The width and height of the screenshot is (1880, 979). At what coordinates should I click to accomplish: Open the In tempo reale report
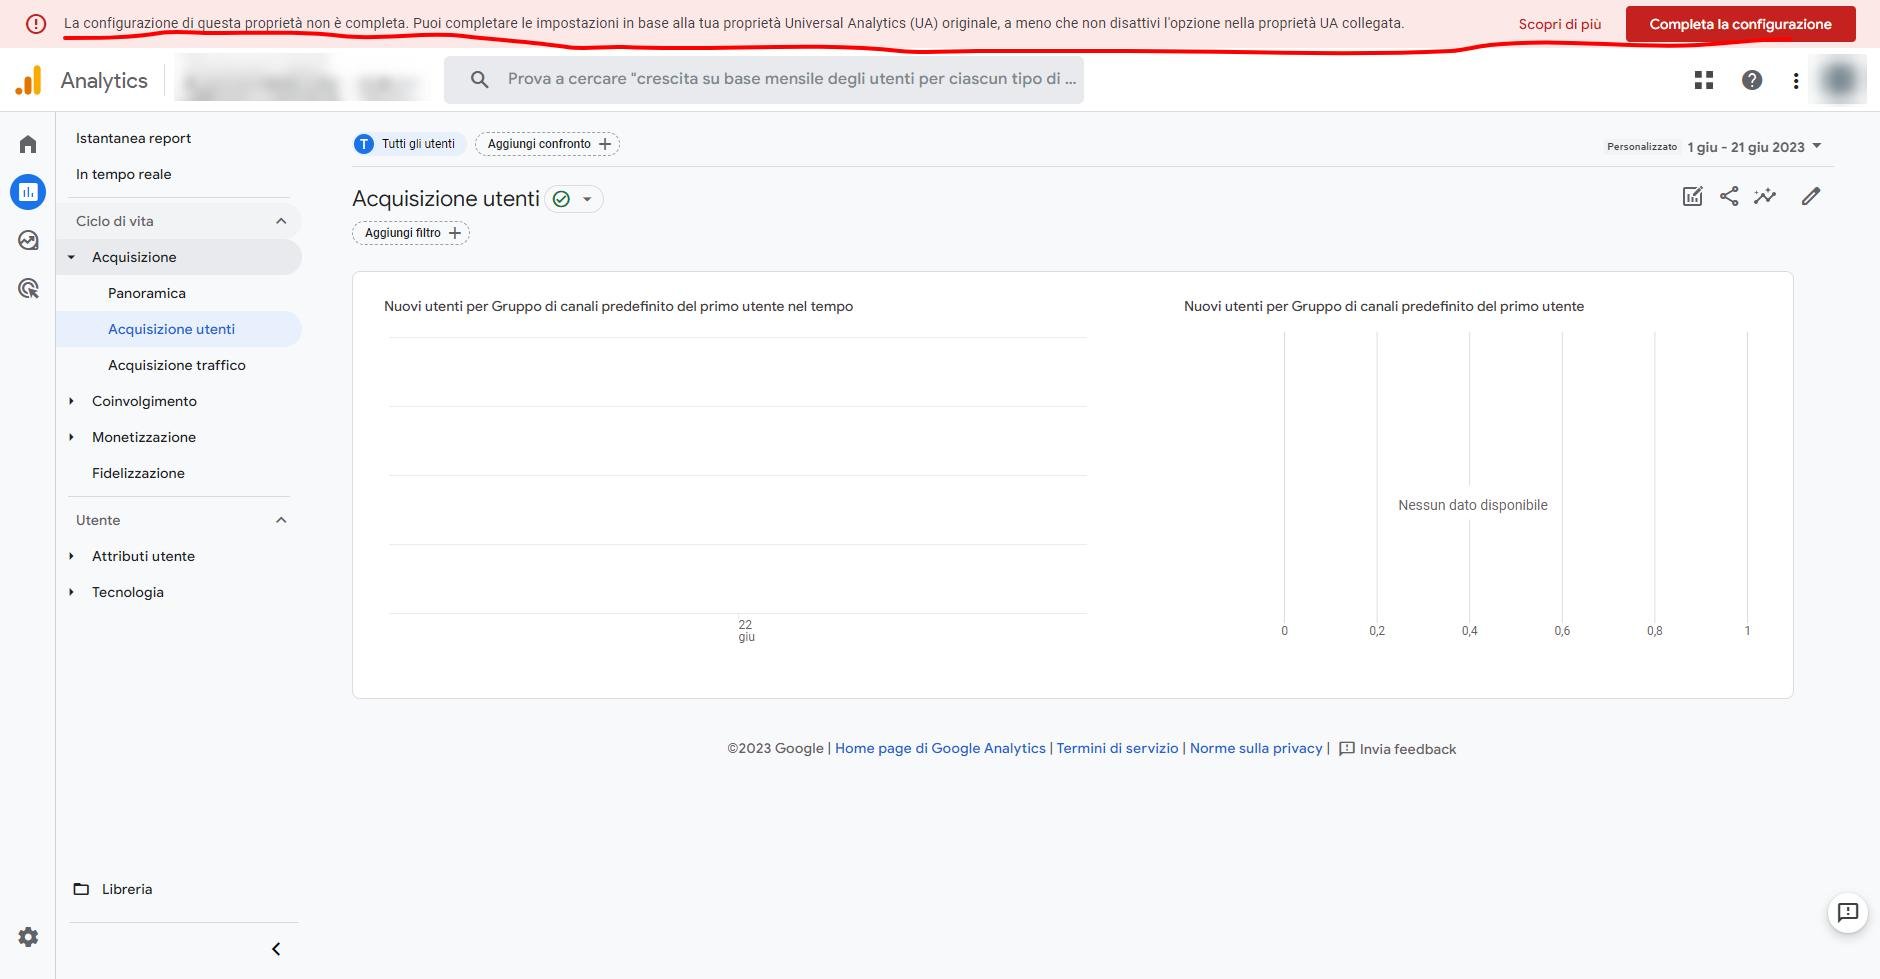click(123, 173)
